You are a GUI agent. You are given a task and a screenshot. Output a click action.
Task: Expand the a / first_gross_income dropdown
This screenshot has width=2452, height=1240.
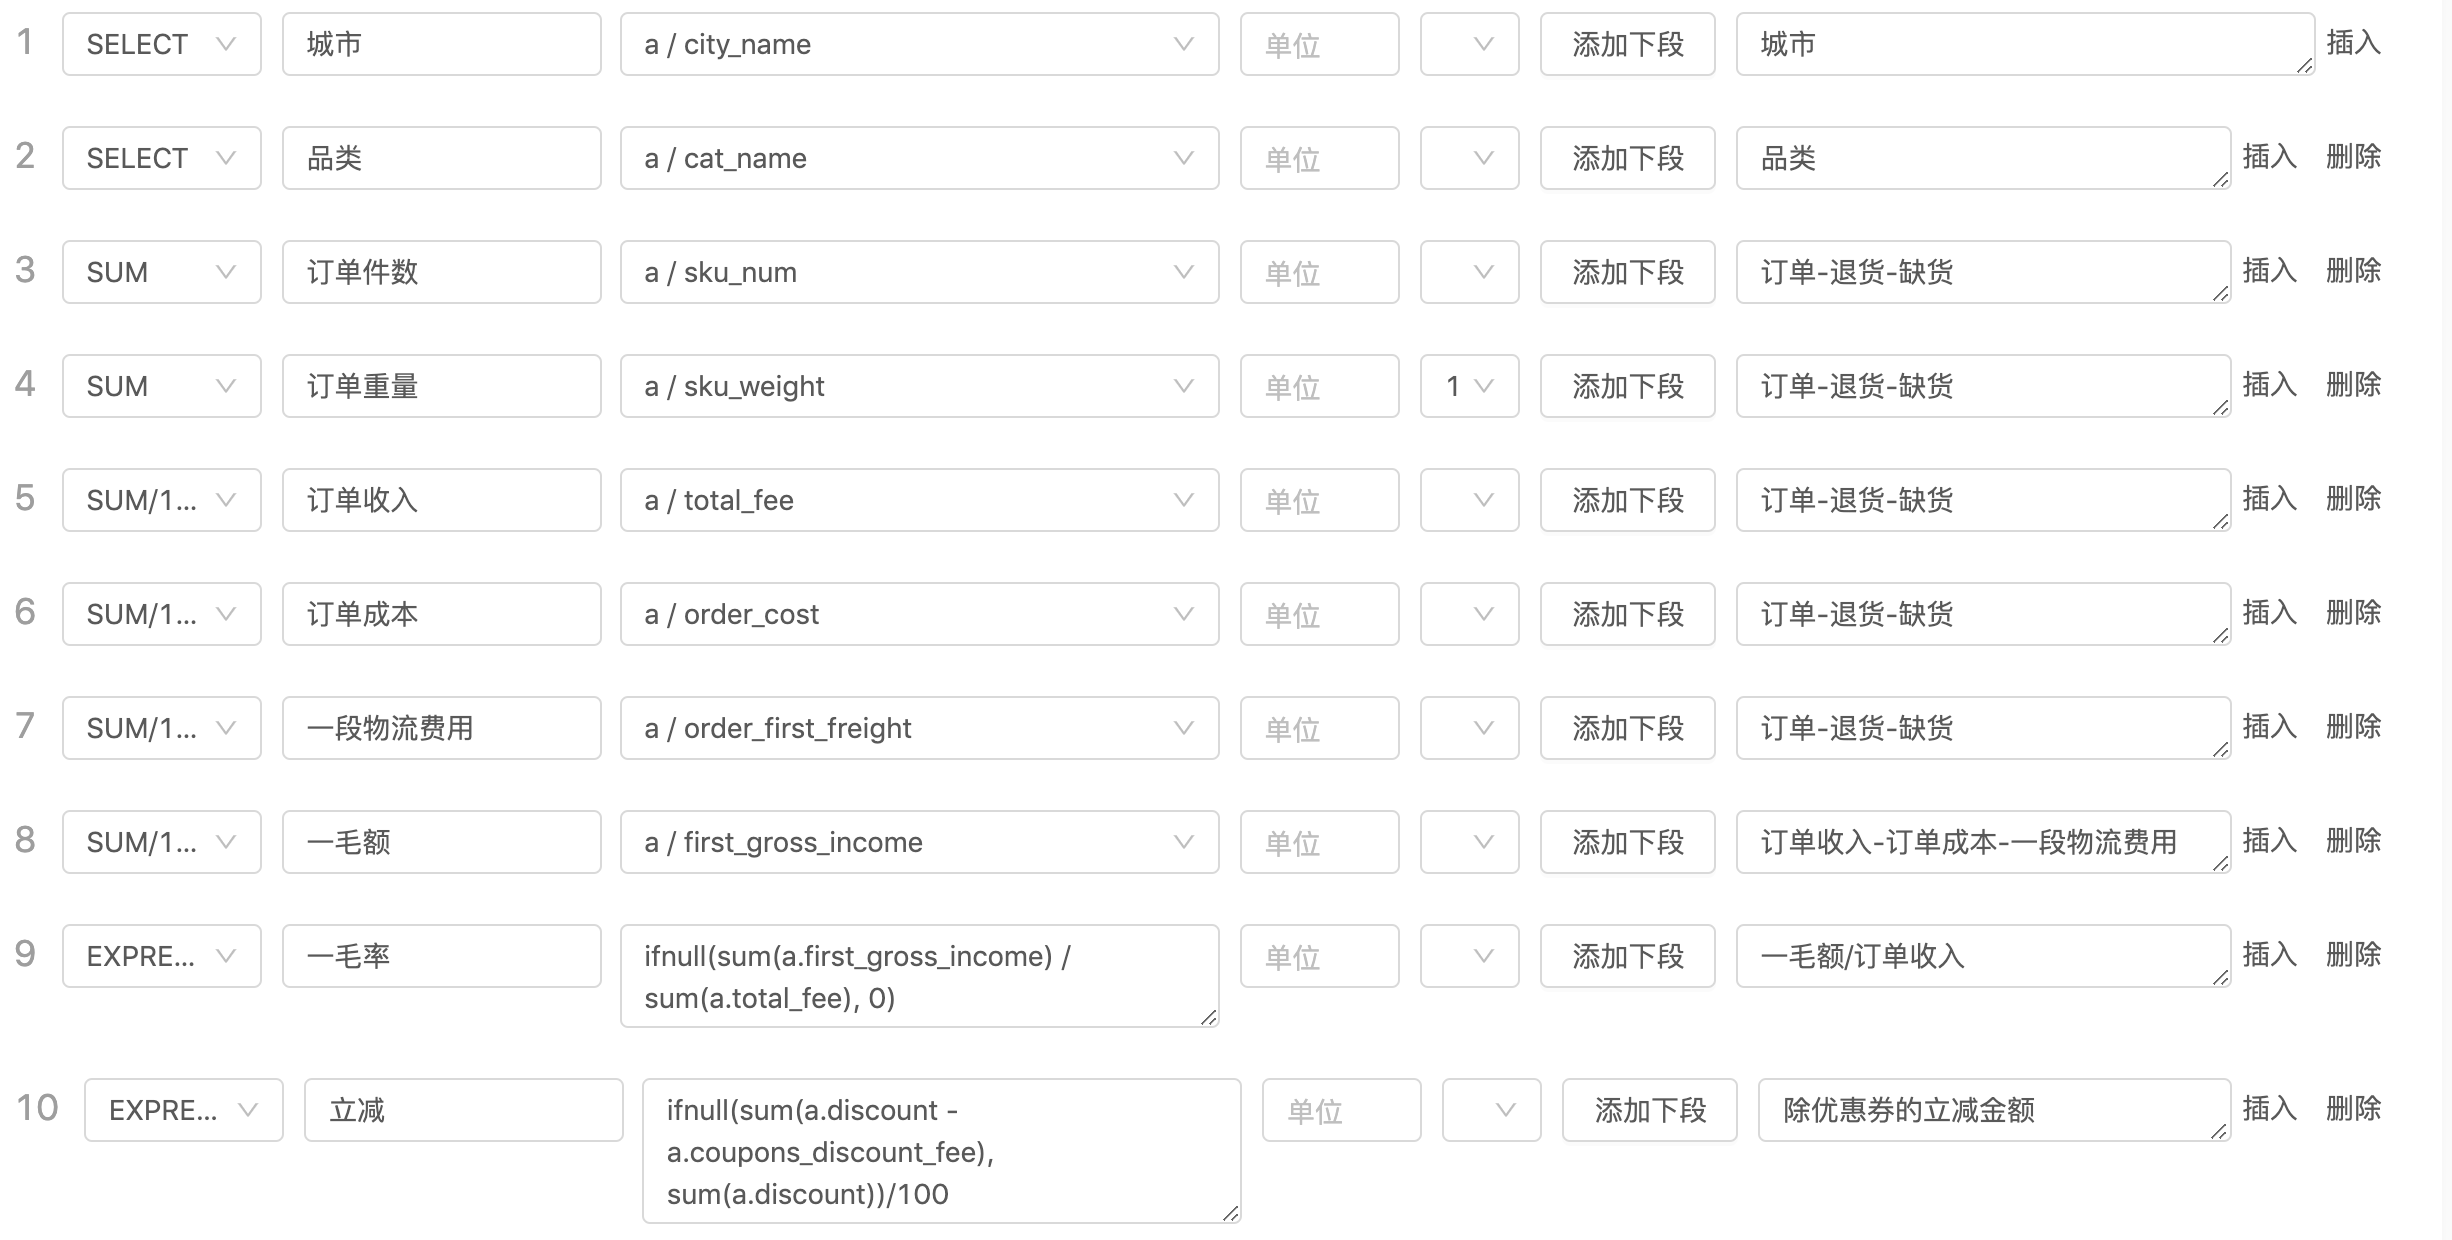pyautogui.click(x=918, y=842)
